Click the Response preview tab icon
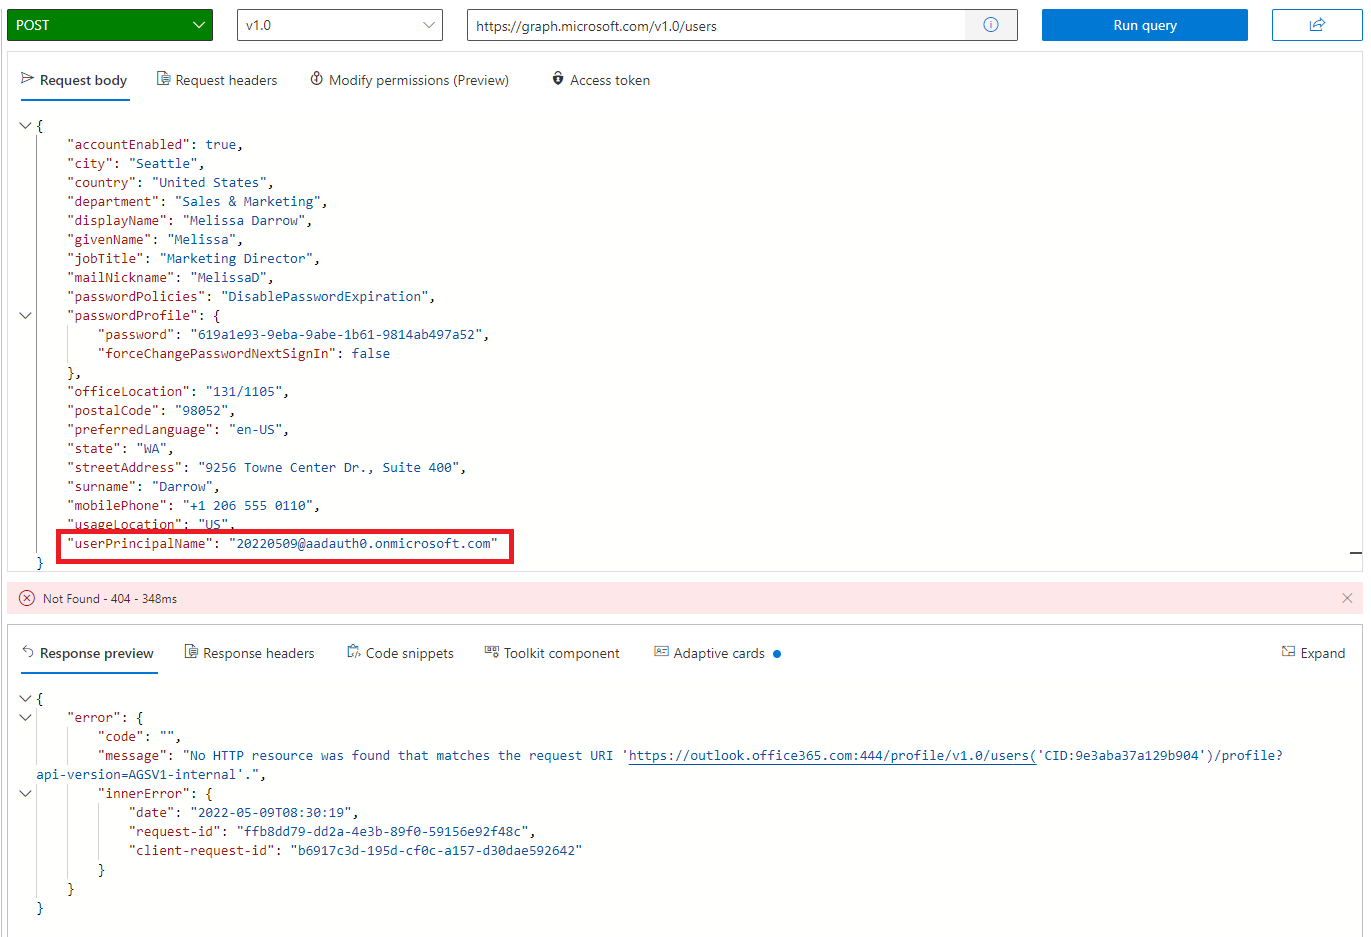 [28, 652]
